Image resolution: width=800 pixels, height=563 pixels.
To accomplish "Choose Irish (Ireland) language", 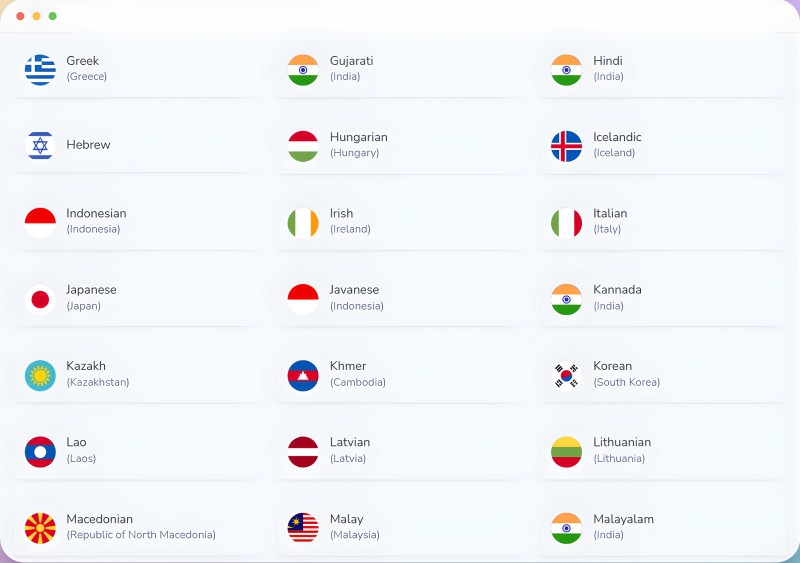I will click(x=401, y=222).
